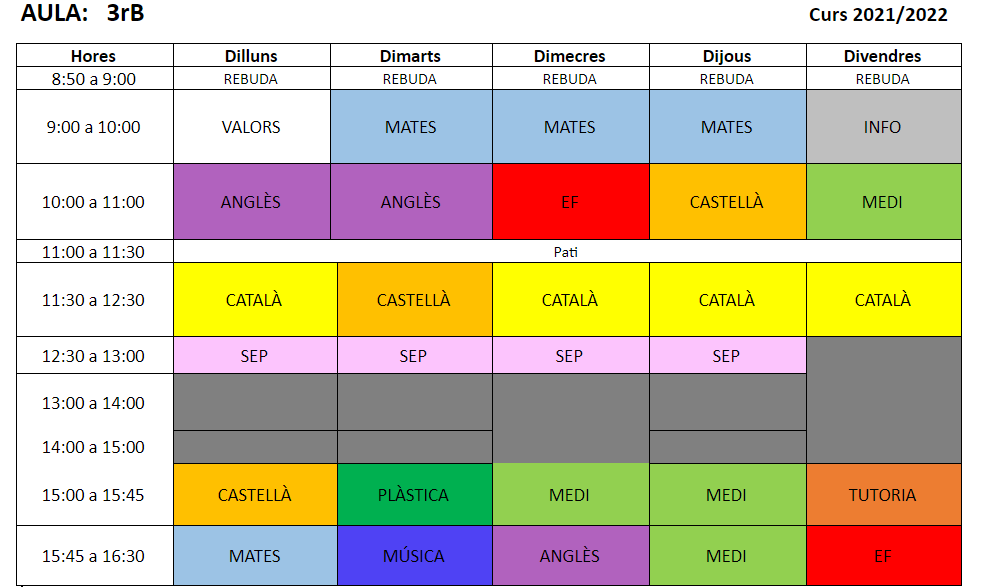Click the Pati break row
Screen dimensions: 998x587
pos(566,251)
